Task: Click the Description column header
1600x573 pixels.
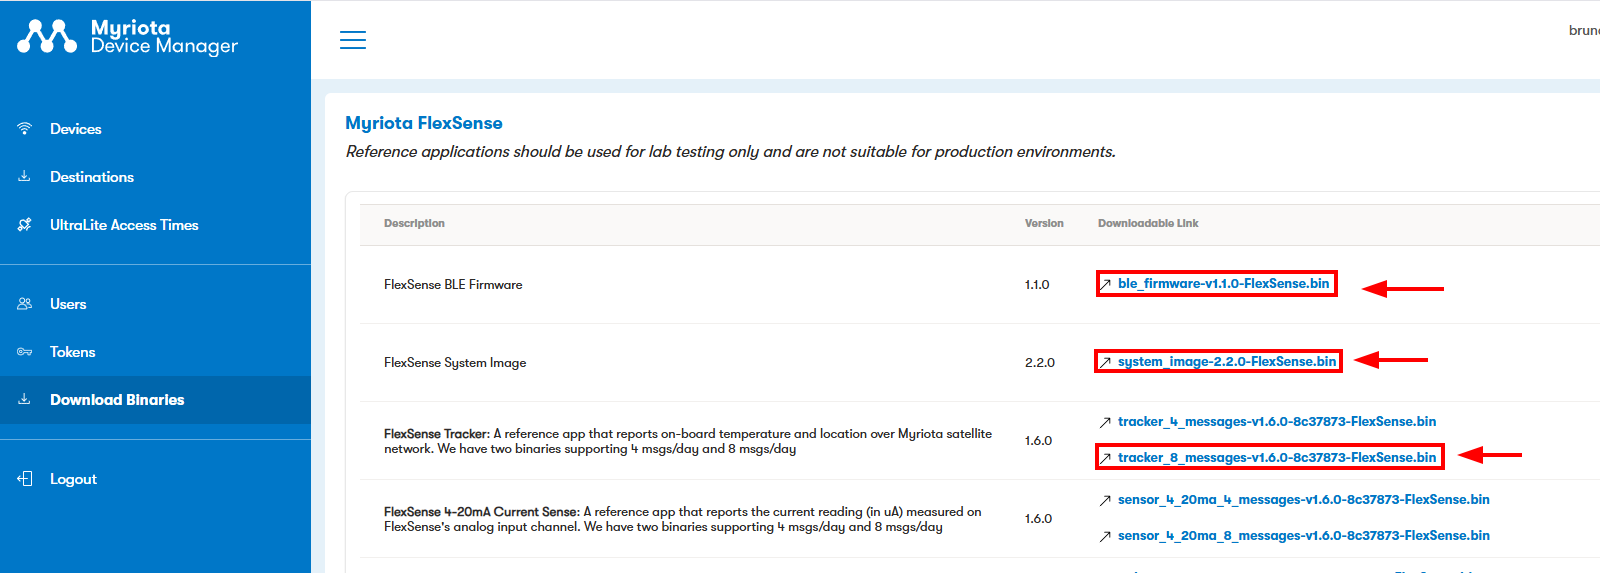Action: [x=414, y=223]
